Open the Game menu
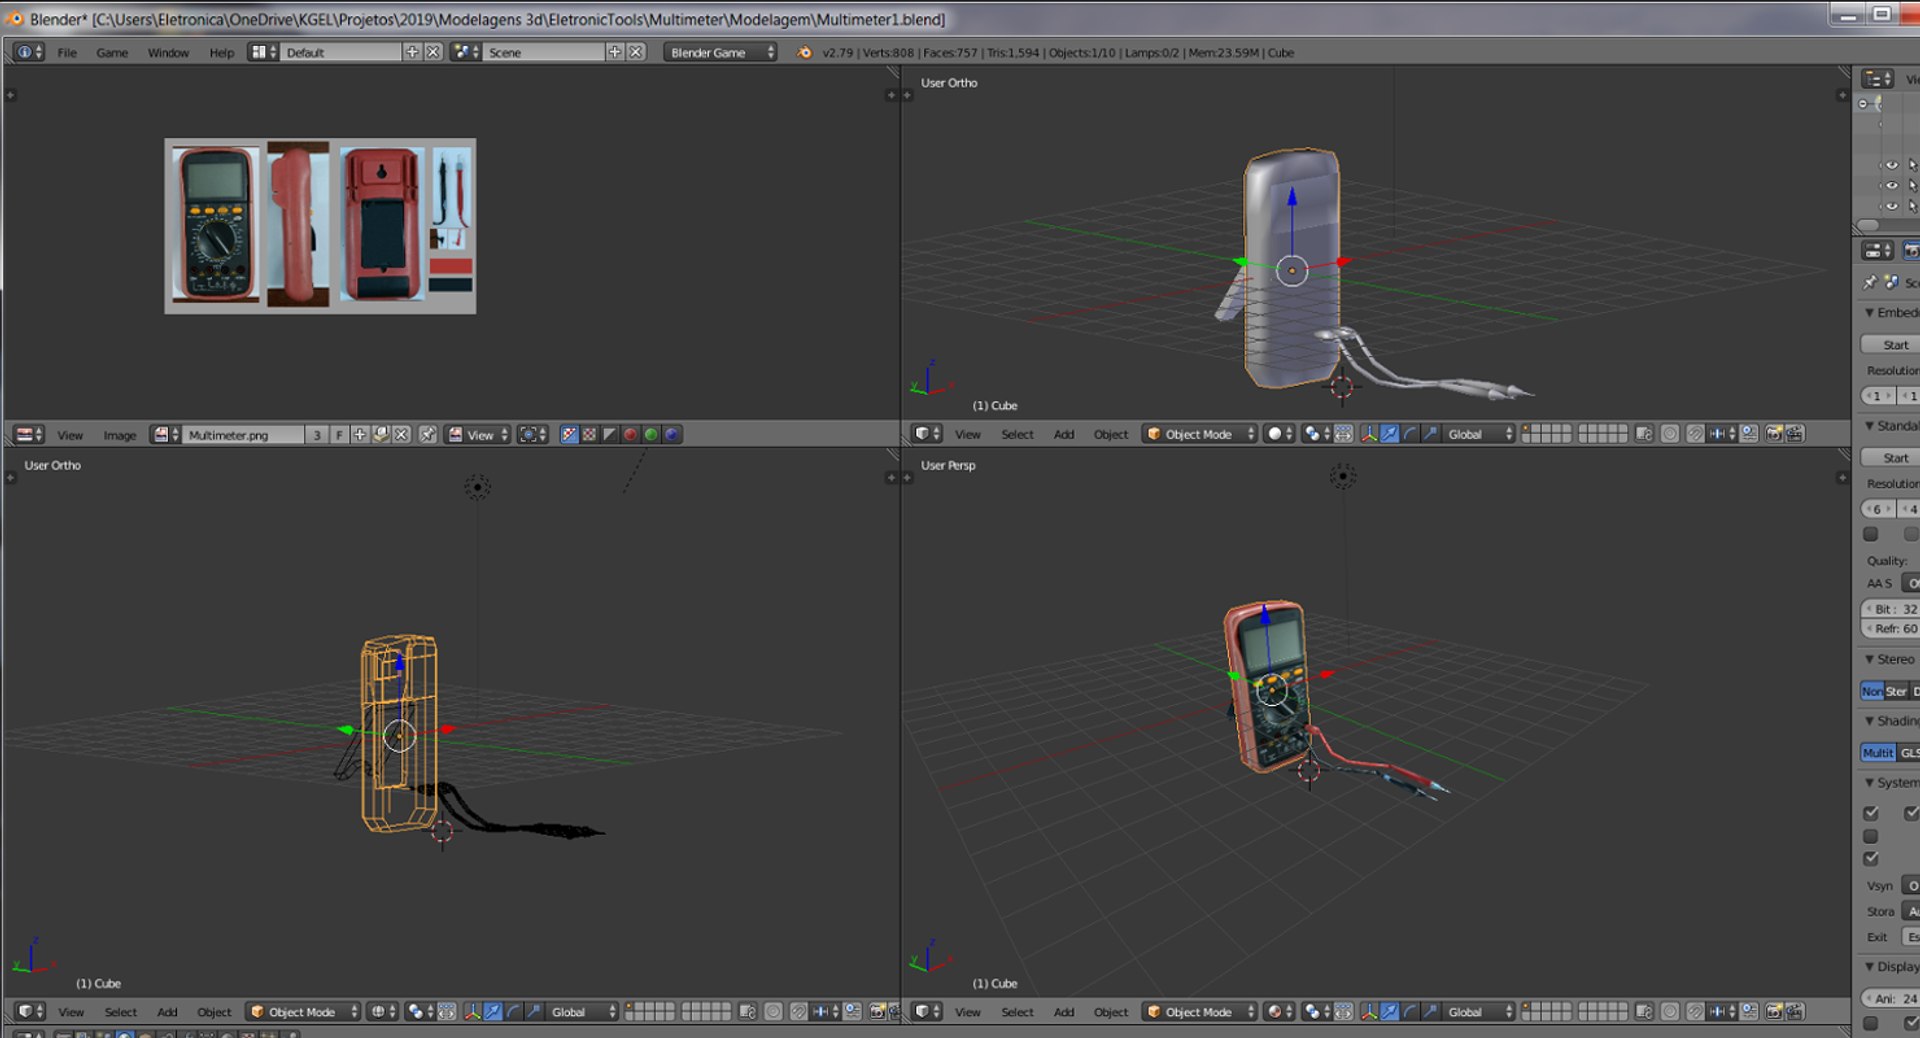This screenshot has width=1920, height=1038. (x=112, y=53)
